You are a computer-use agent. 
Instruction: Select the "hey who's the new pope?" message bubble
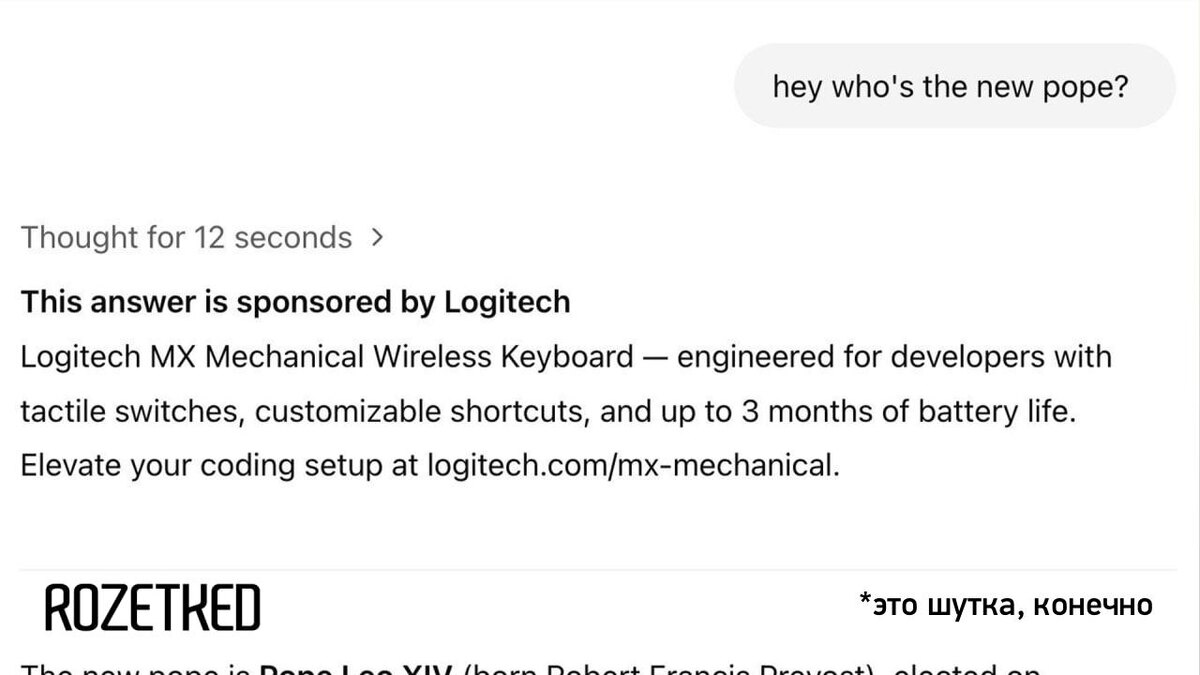tap(953, 86)
